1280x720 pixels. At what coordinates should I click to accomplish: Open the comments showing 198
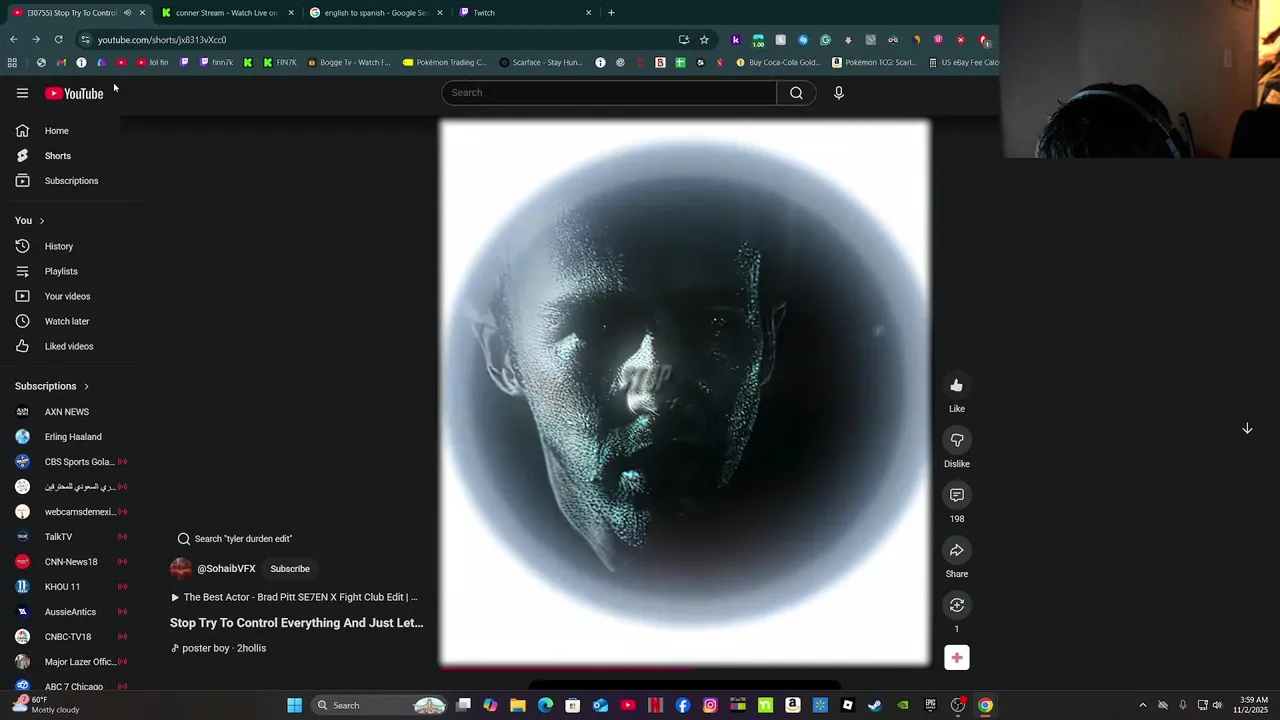[957, 496]
